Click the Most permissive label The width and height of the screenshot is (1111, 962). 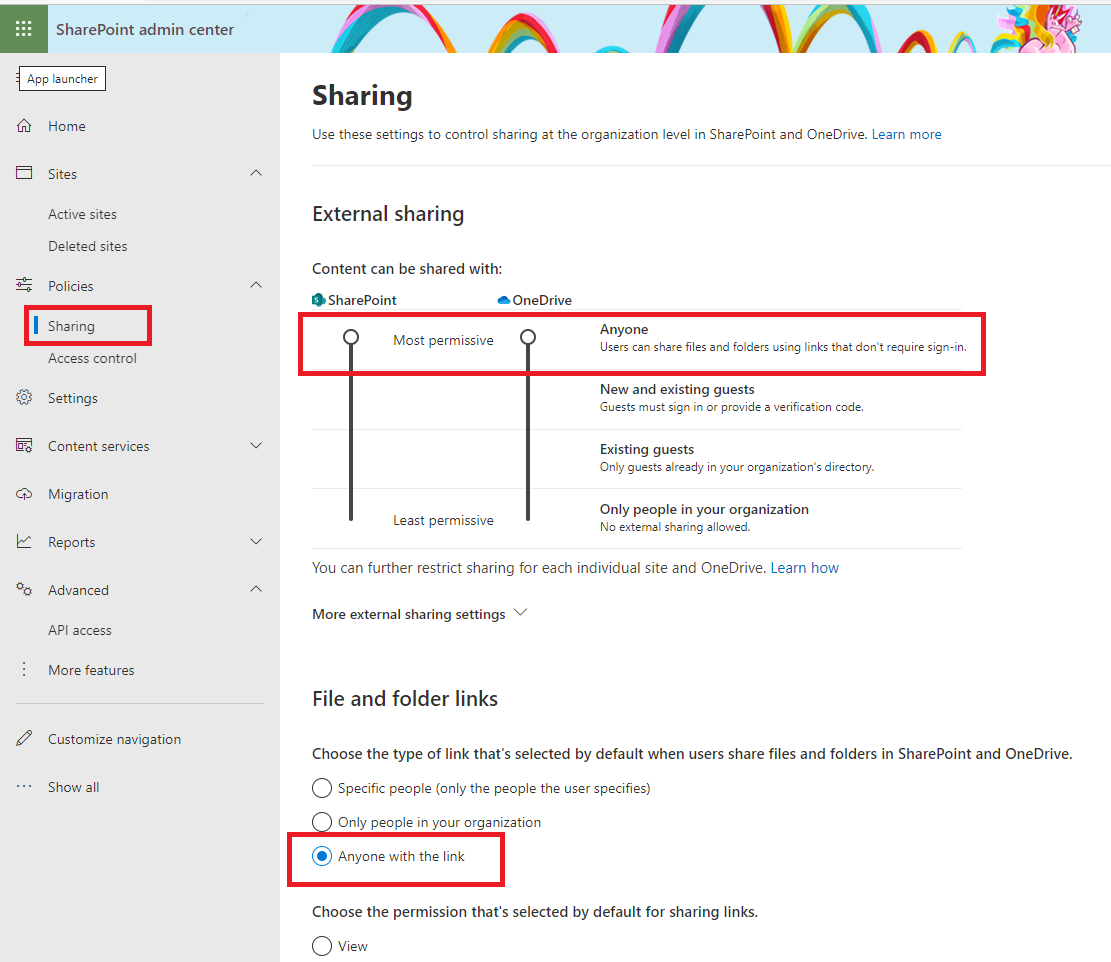(444, 340)
